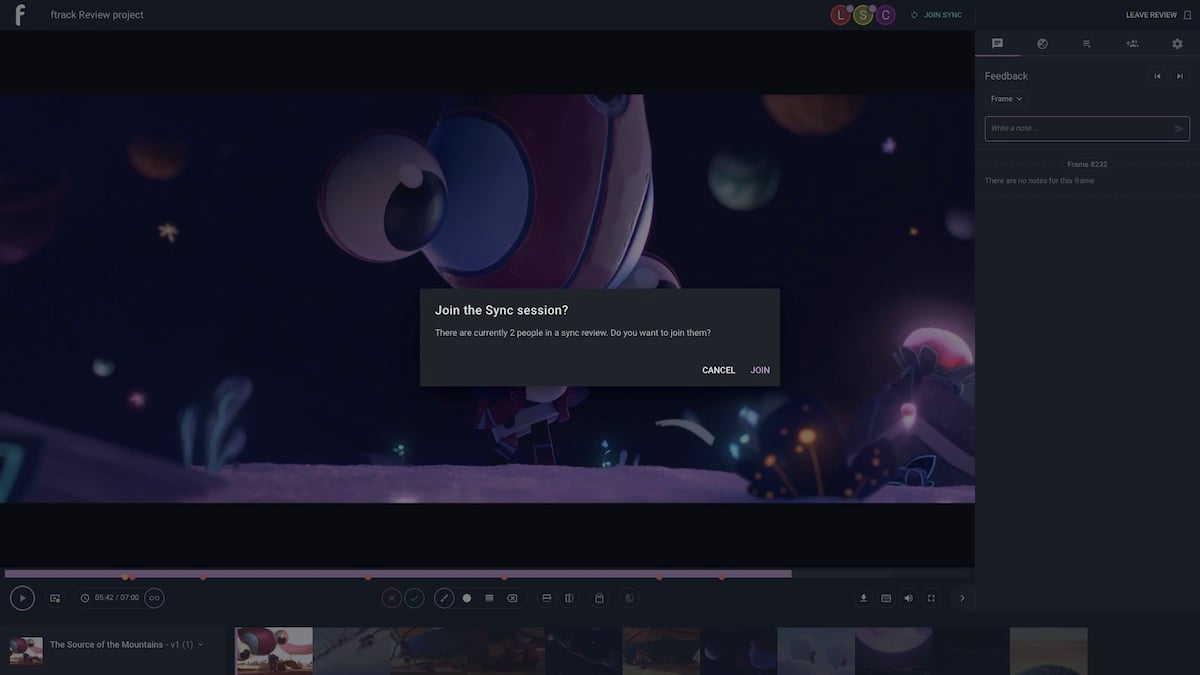Open the invite people tab icon
1200x675 pixels.
pyautogui.click(x=1132, y=43)
